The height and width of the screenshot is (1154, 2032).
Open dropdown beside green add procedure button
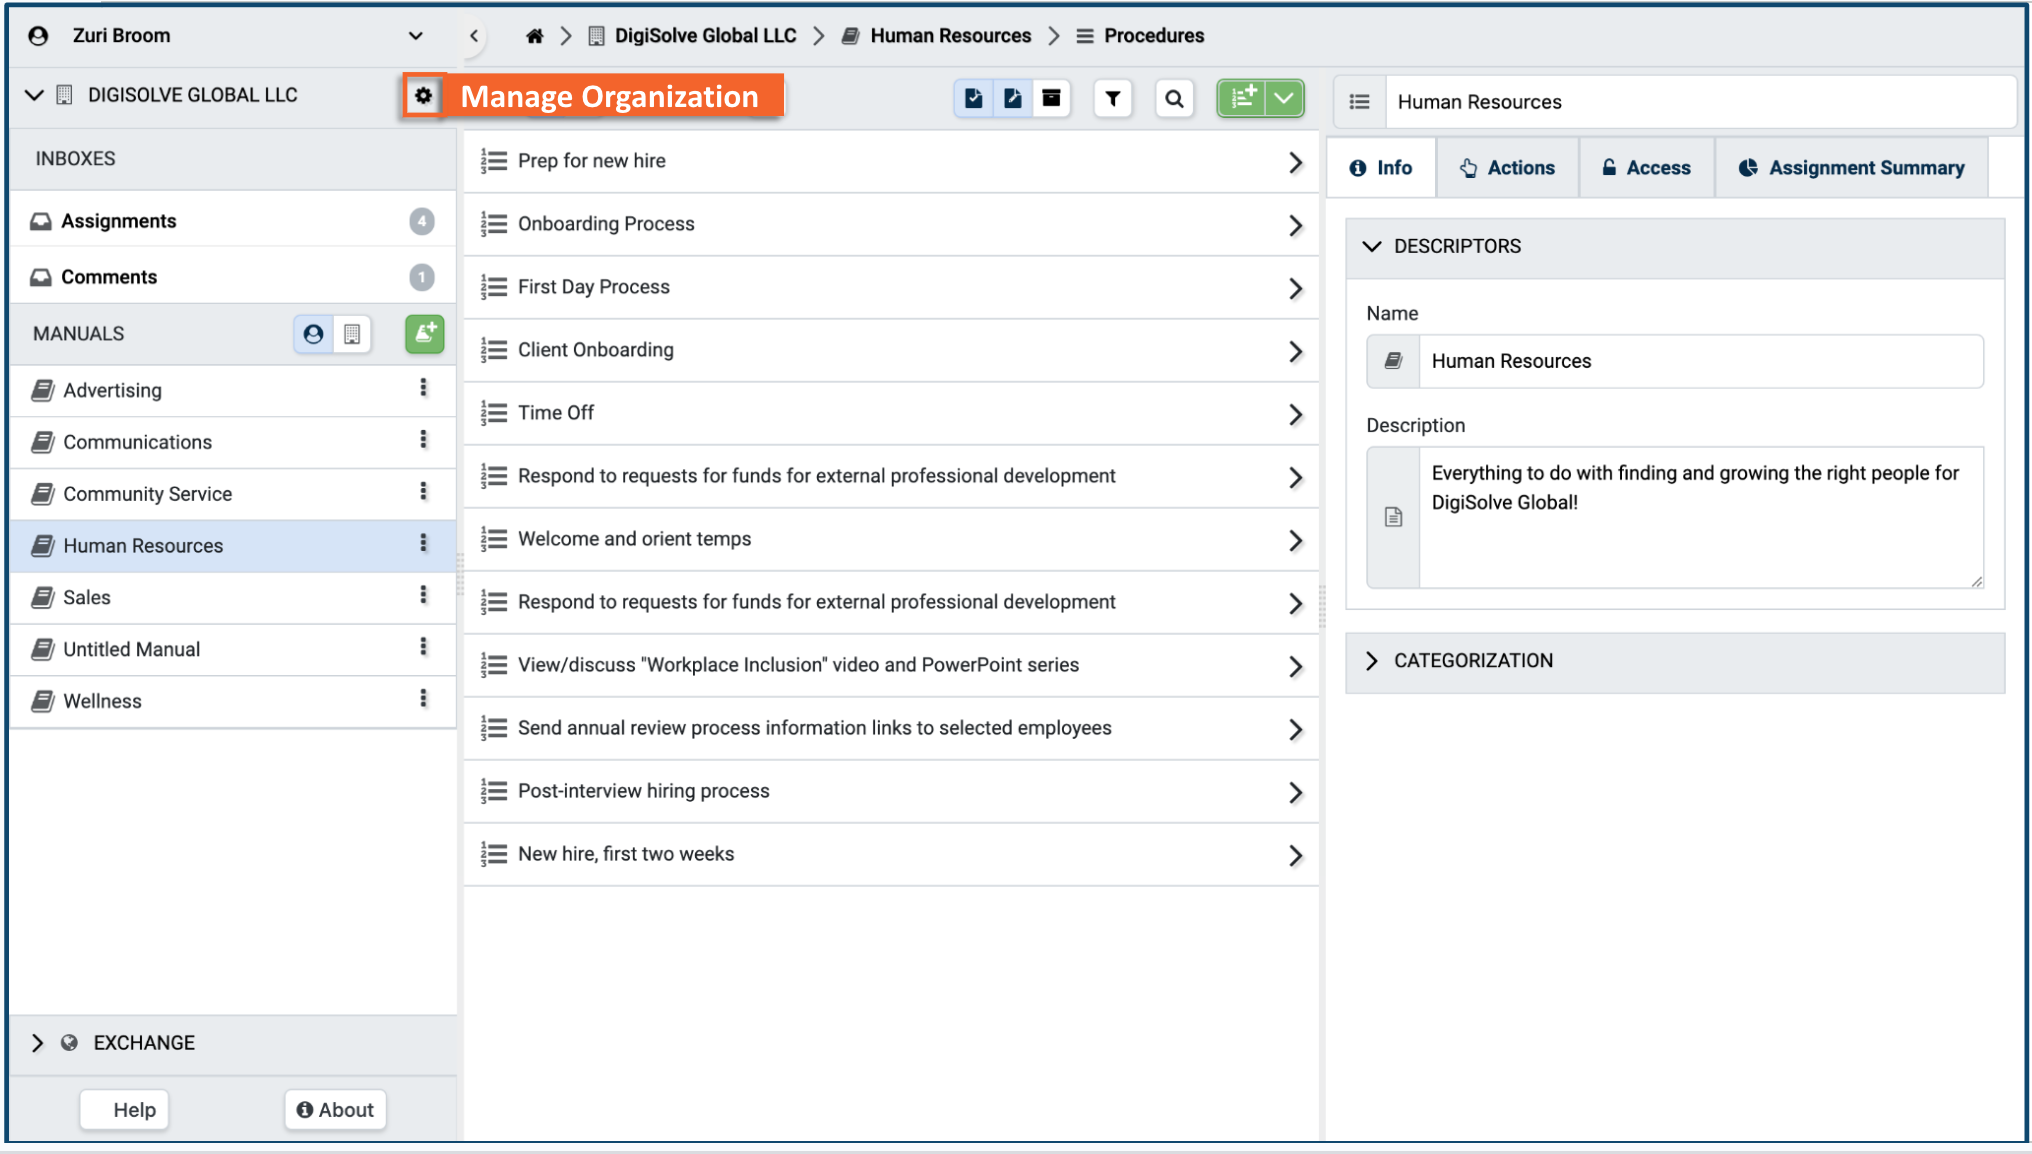[1284, 99]
